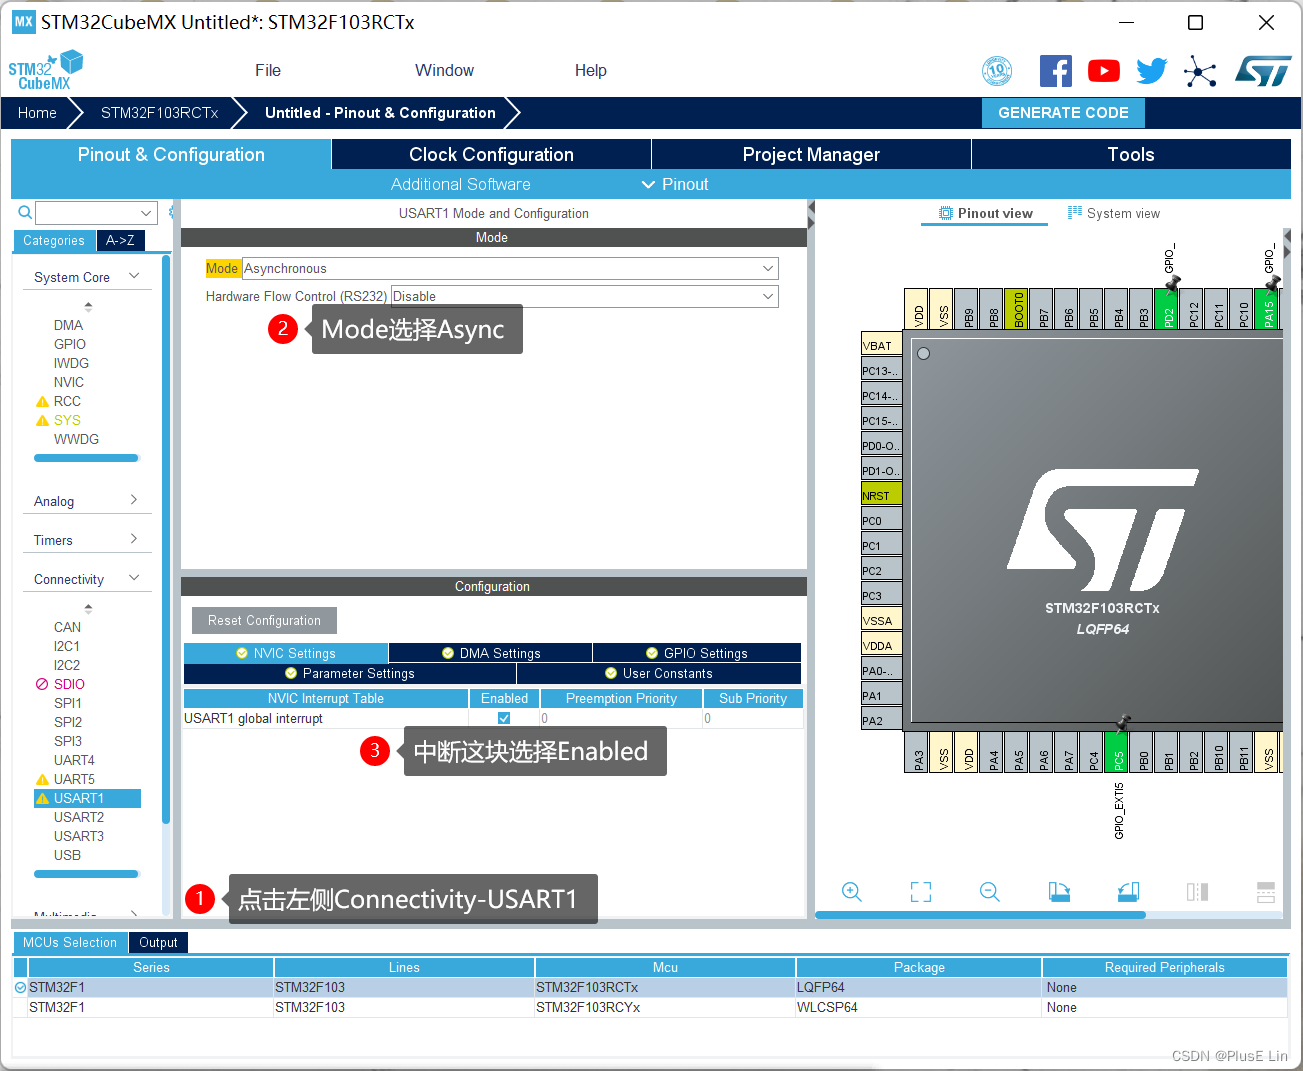Screen dimensions: 1303x1071
Task: Rotate the chip counter-clockwise
Action: 1128,892
